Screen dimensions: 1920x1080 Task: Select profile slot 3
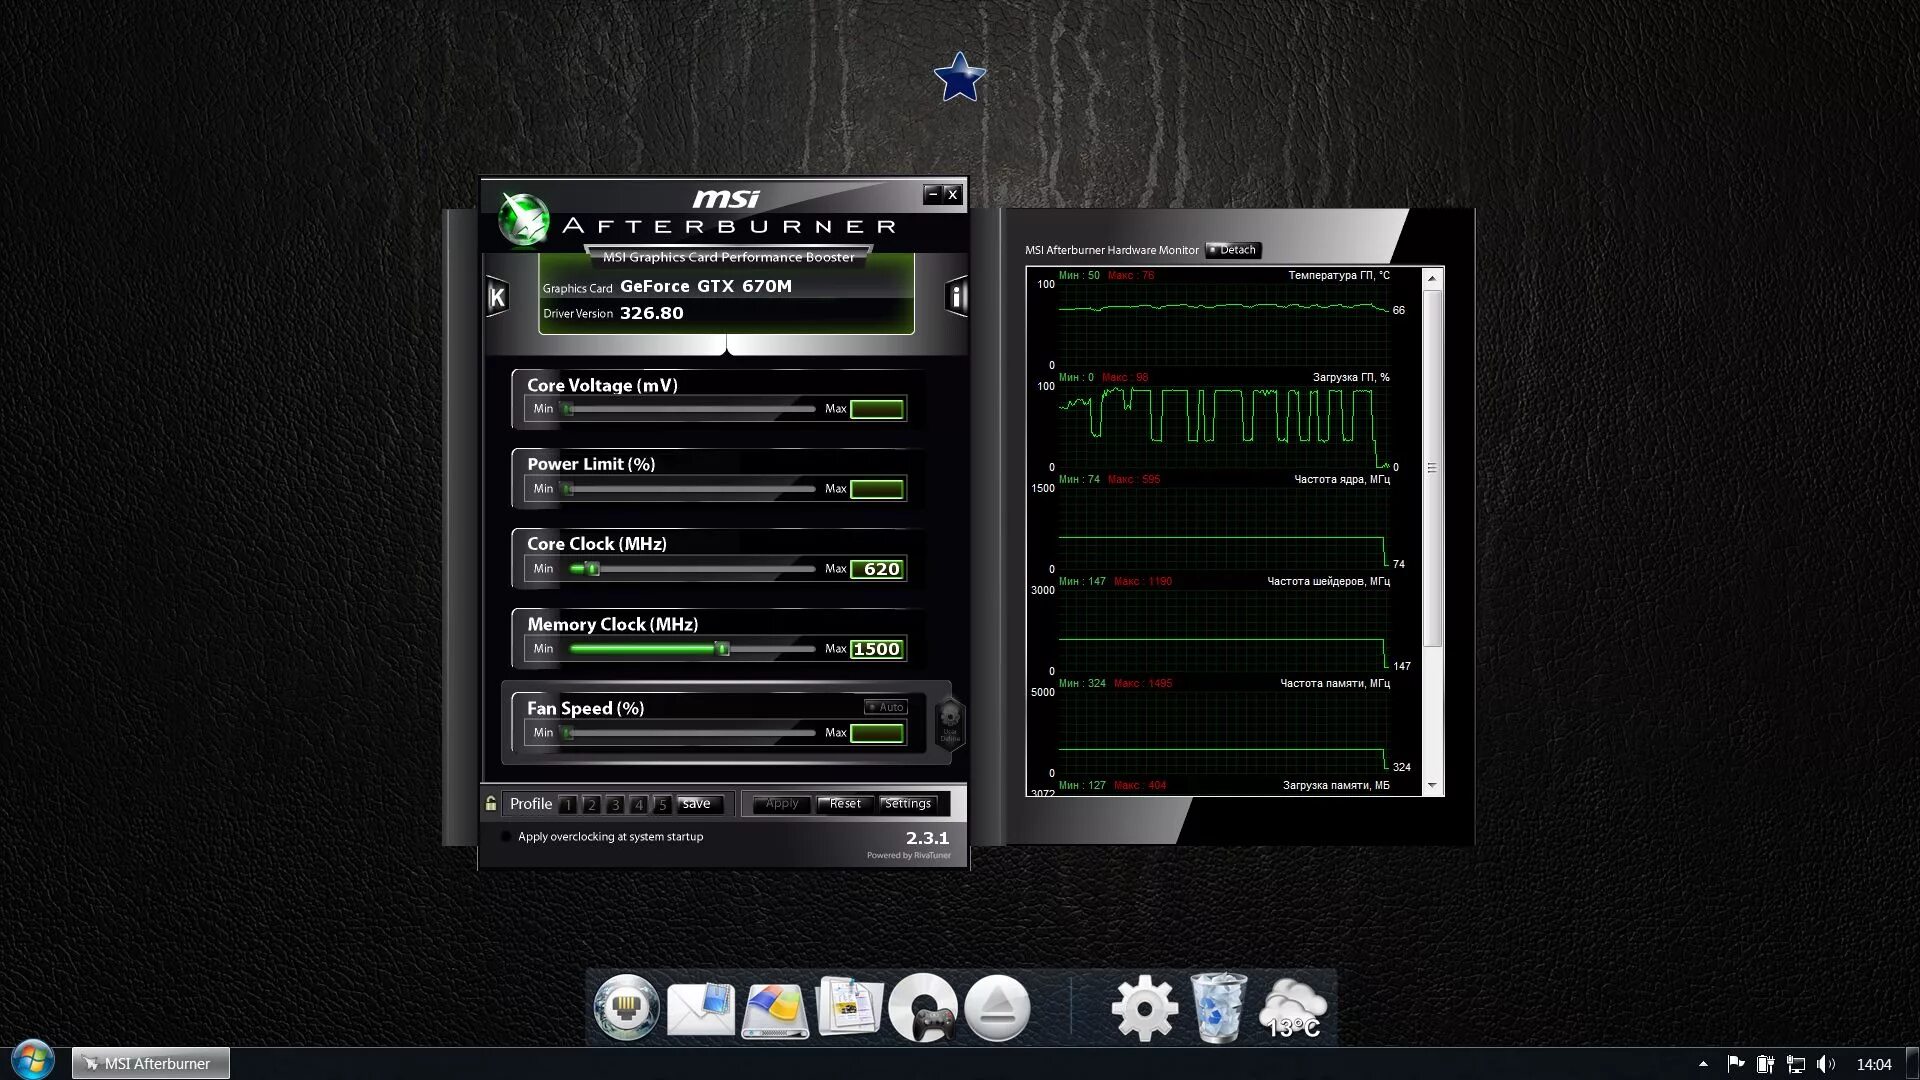click(615, 805)
